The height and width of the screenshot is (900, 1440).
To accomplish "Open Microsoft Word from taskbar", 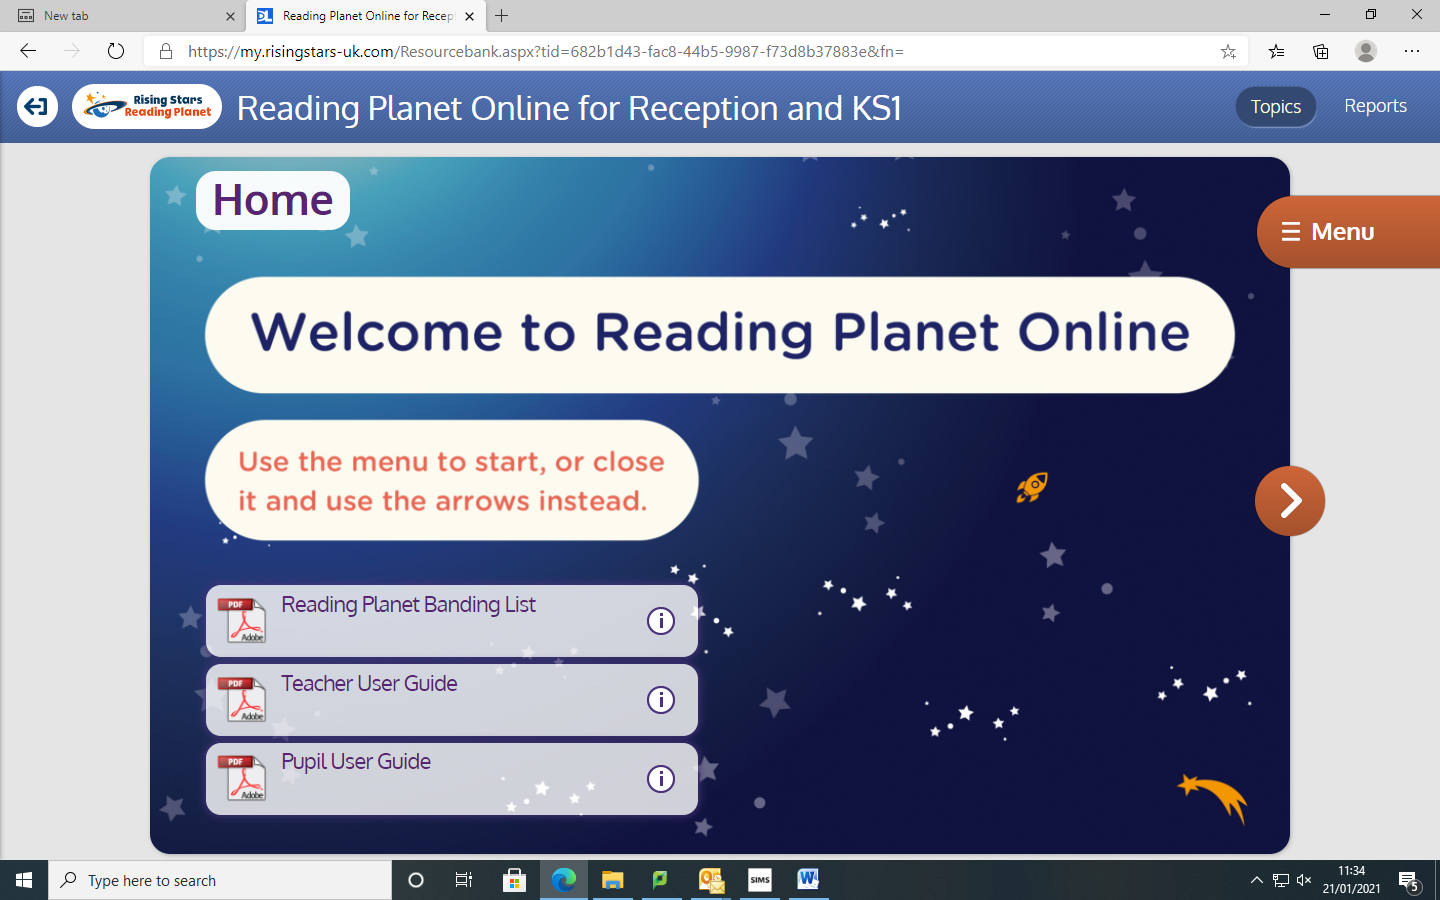I will [x=809, y=880].
